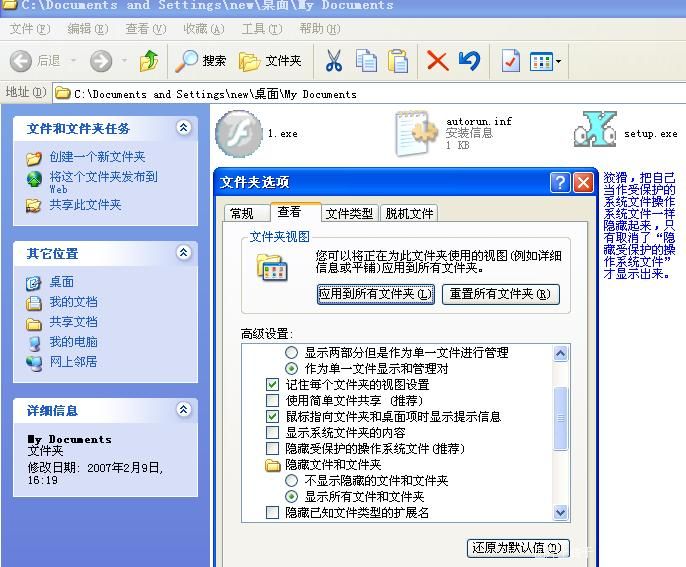Switch to the 脱机文件 tab

(x=409, y=214)
